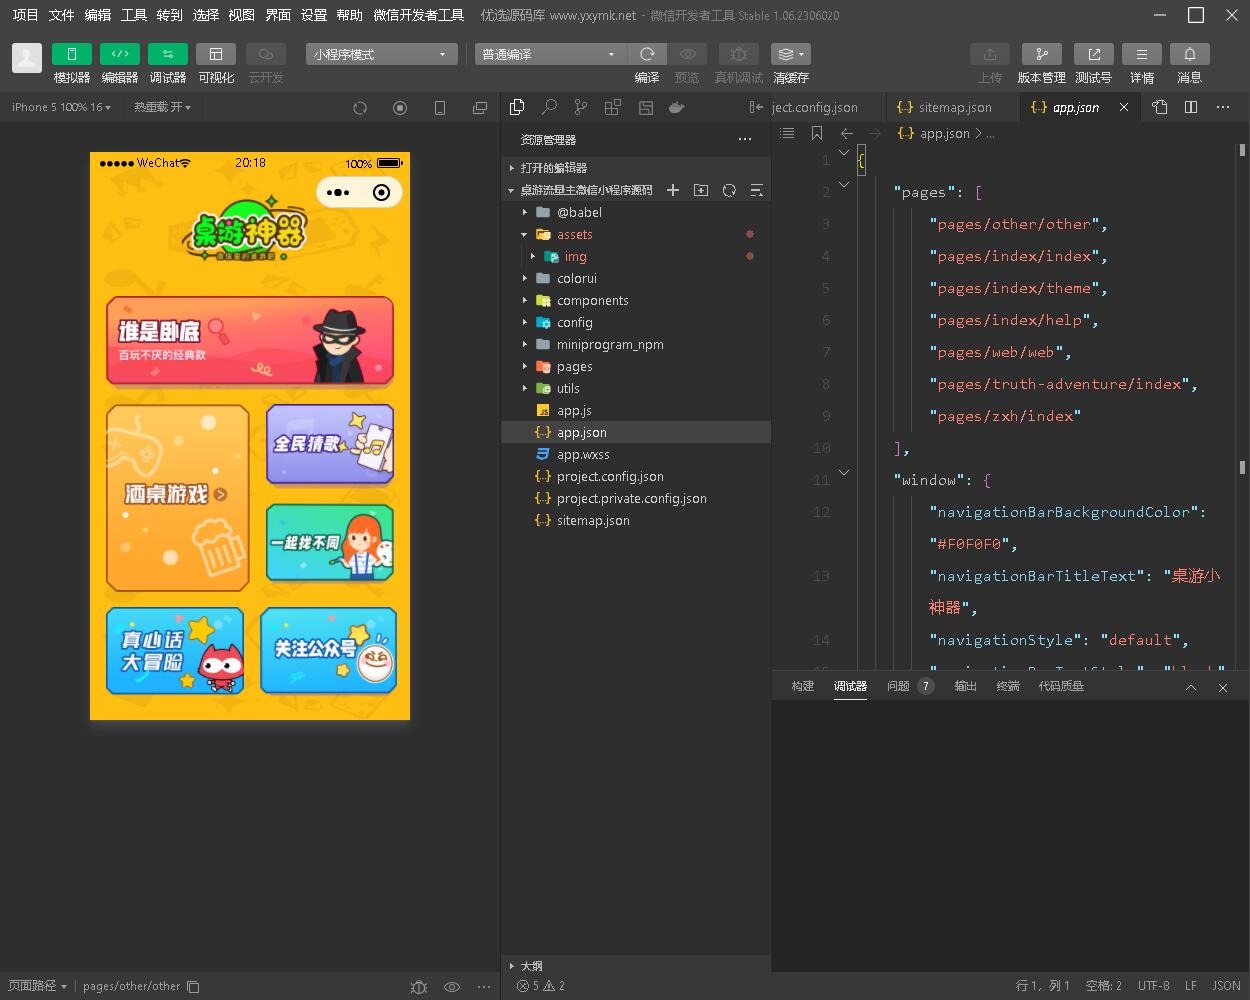Image resolution: width=1250 pixels, height=1000 pixels.
Task: Switch to the 问题 problems tab
Action: tap(909, 686)
